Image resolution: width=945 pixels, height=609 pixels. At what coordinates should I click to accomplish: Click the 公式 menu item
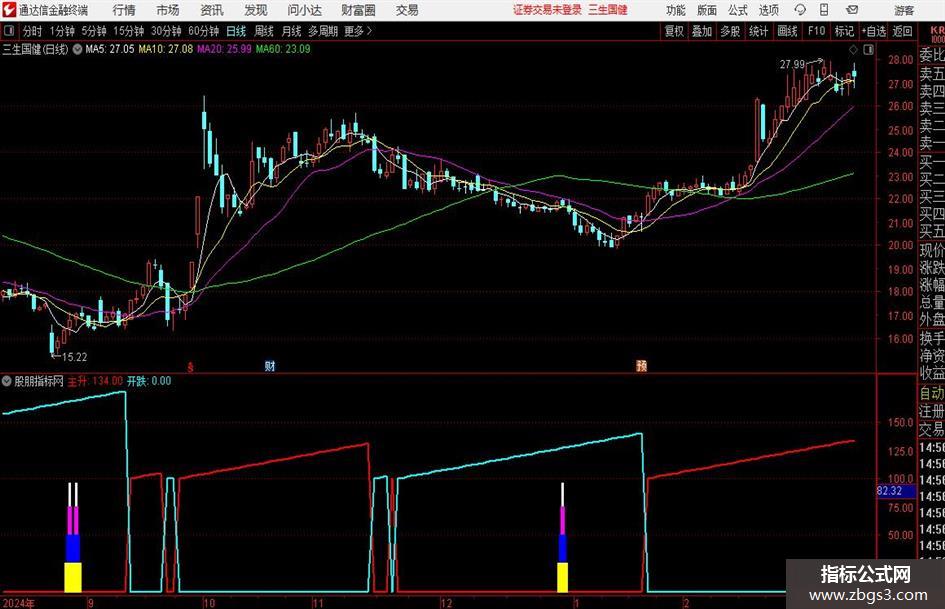[737, 10]
